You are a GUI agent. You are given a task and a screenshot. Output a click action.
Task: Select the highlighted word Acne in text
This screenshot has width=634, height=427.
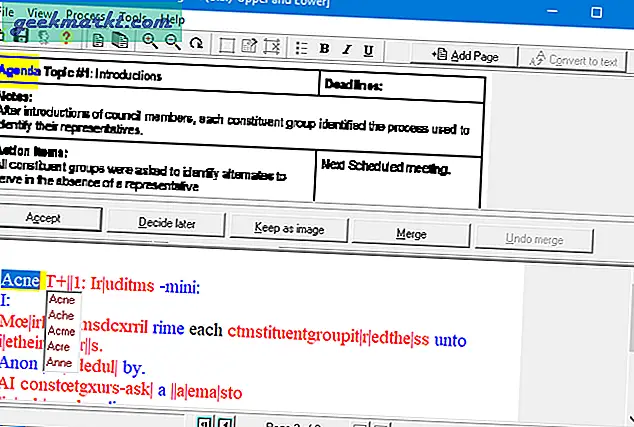pyautogui.click(x=20, y=280)
